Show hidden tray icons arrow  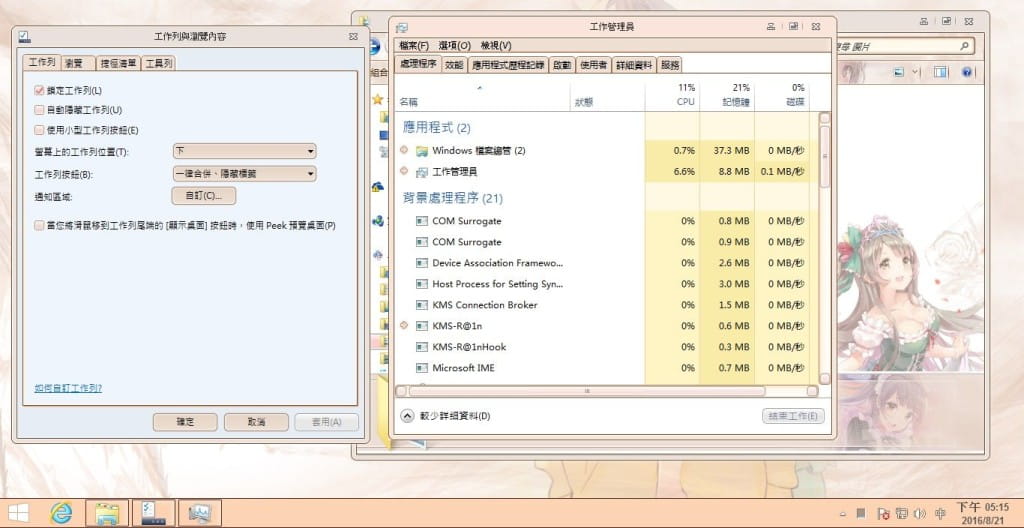pyautogui.click(x=843, y=514)
